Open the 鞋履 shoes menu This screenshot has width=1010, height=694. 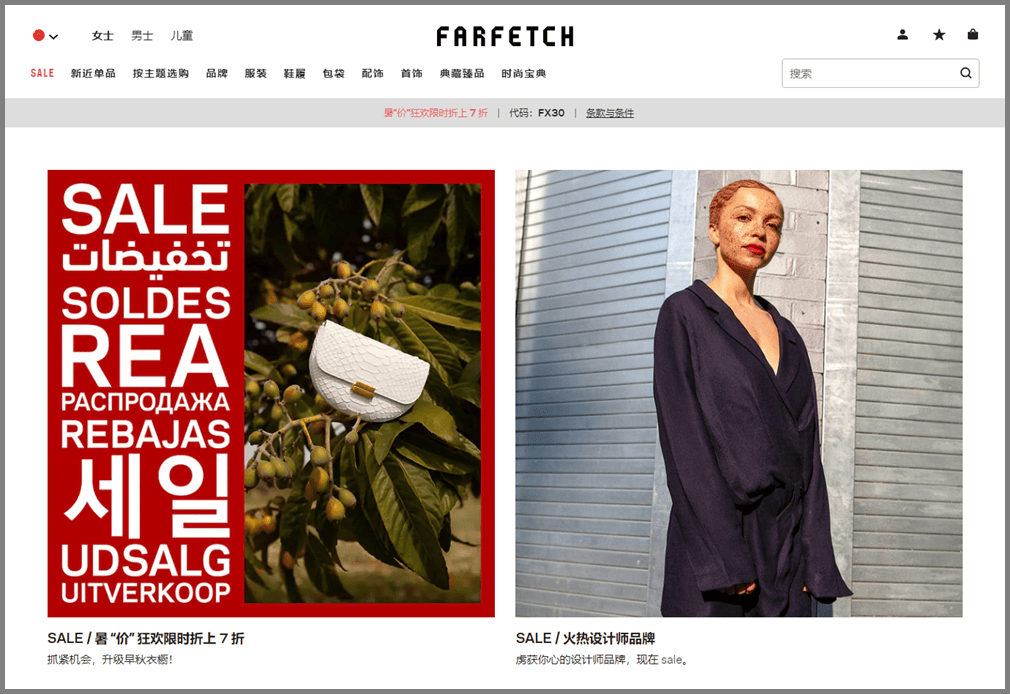click(x=294, y=73)
